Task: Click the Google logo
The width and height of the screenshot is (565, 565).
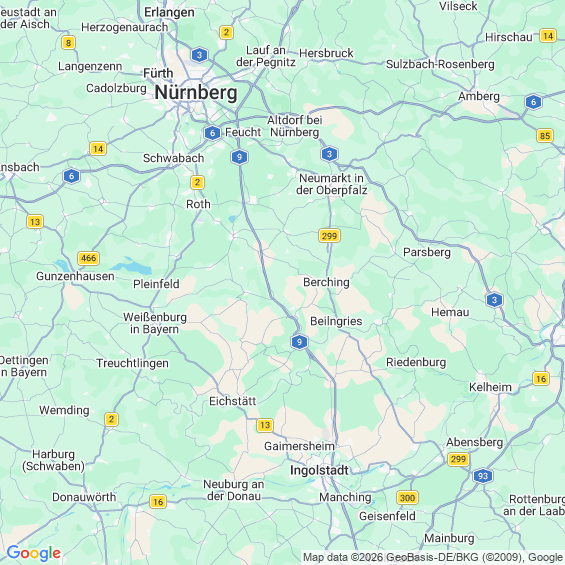Action: [34, 553]
